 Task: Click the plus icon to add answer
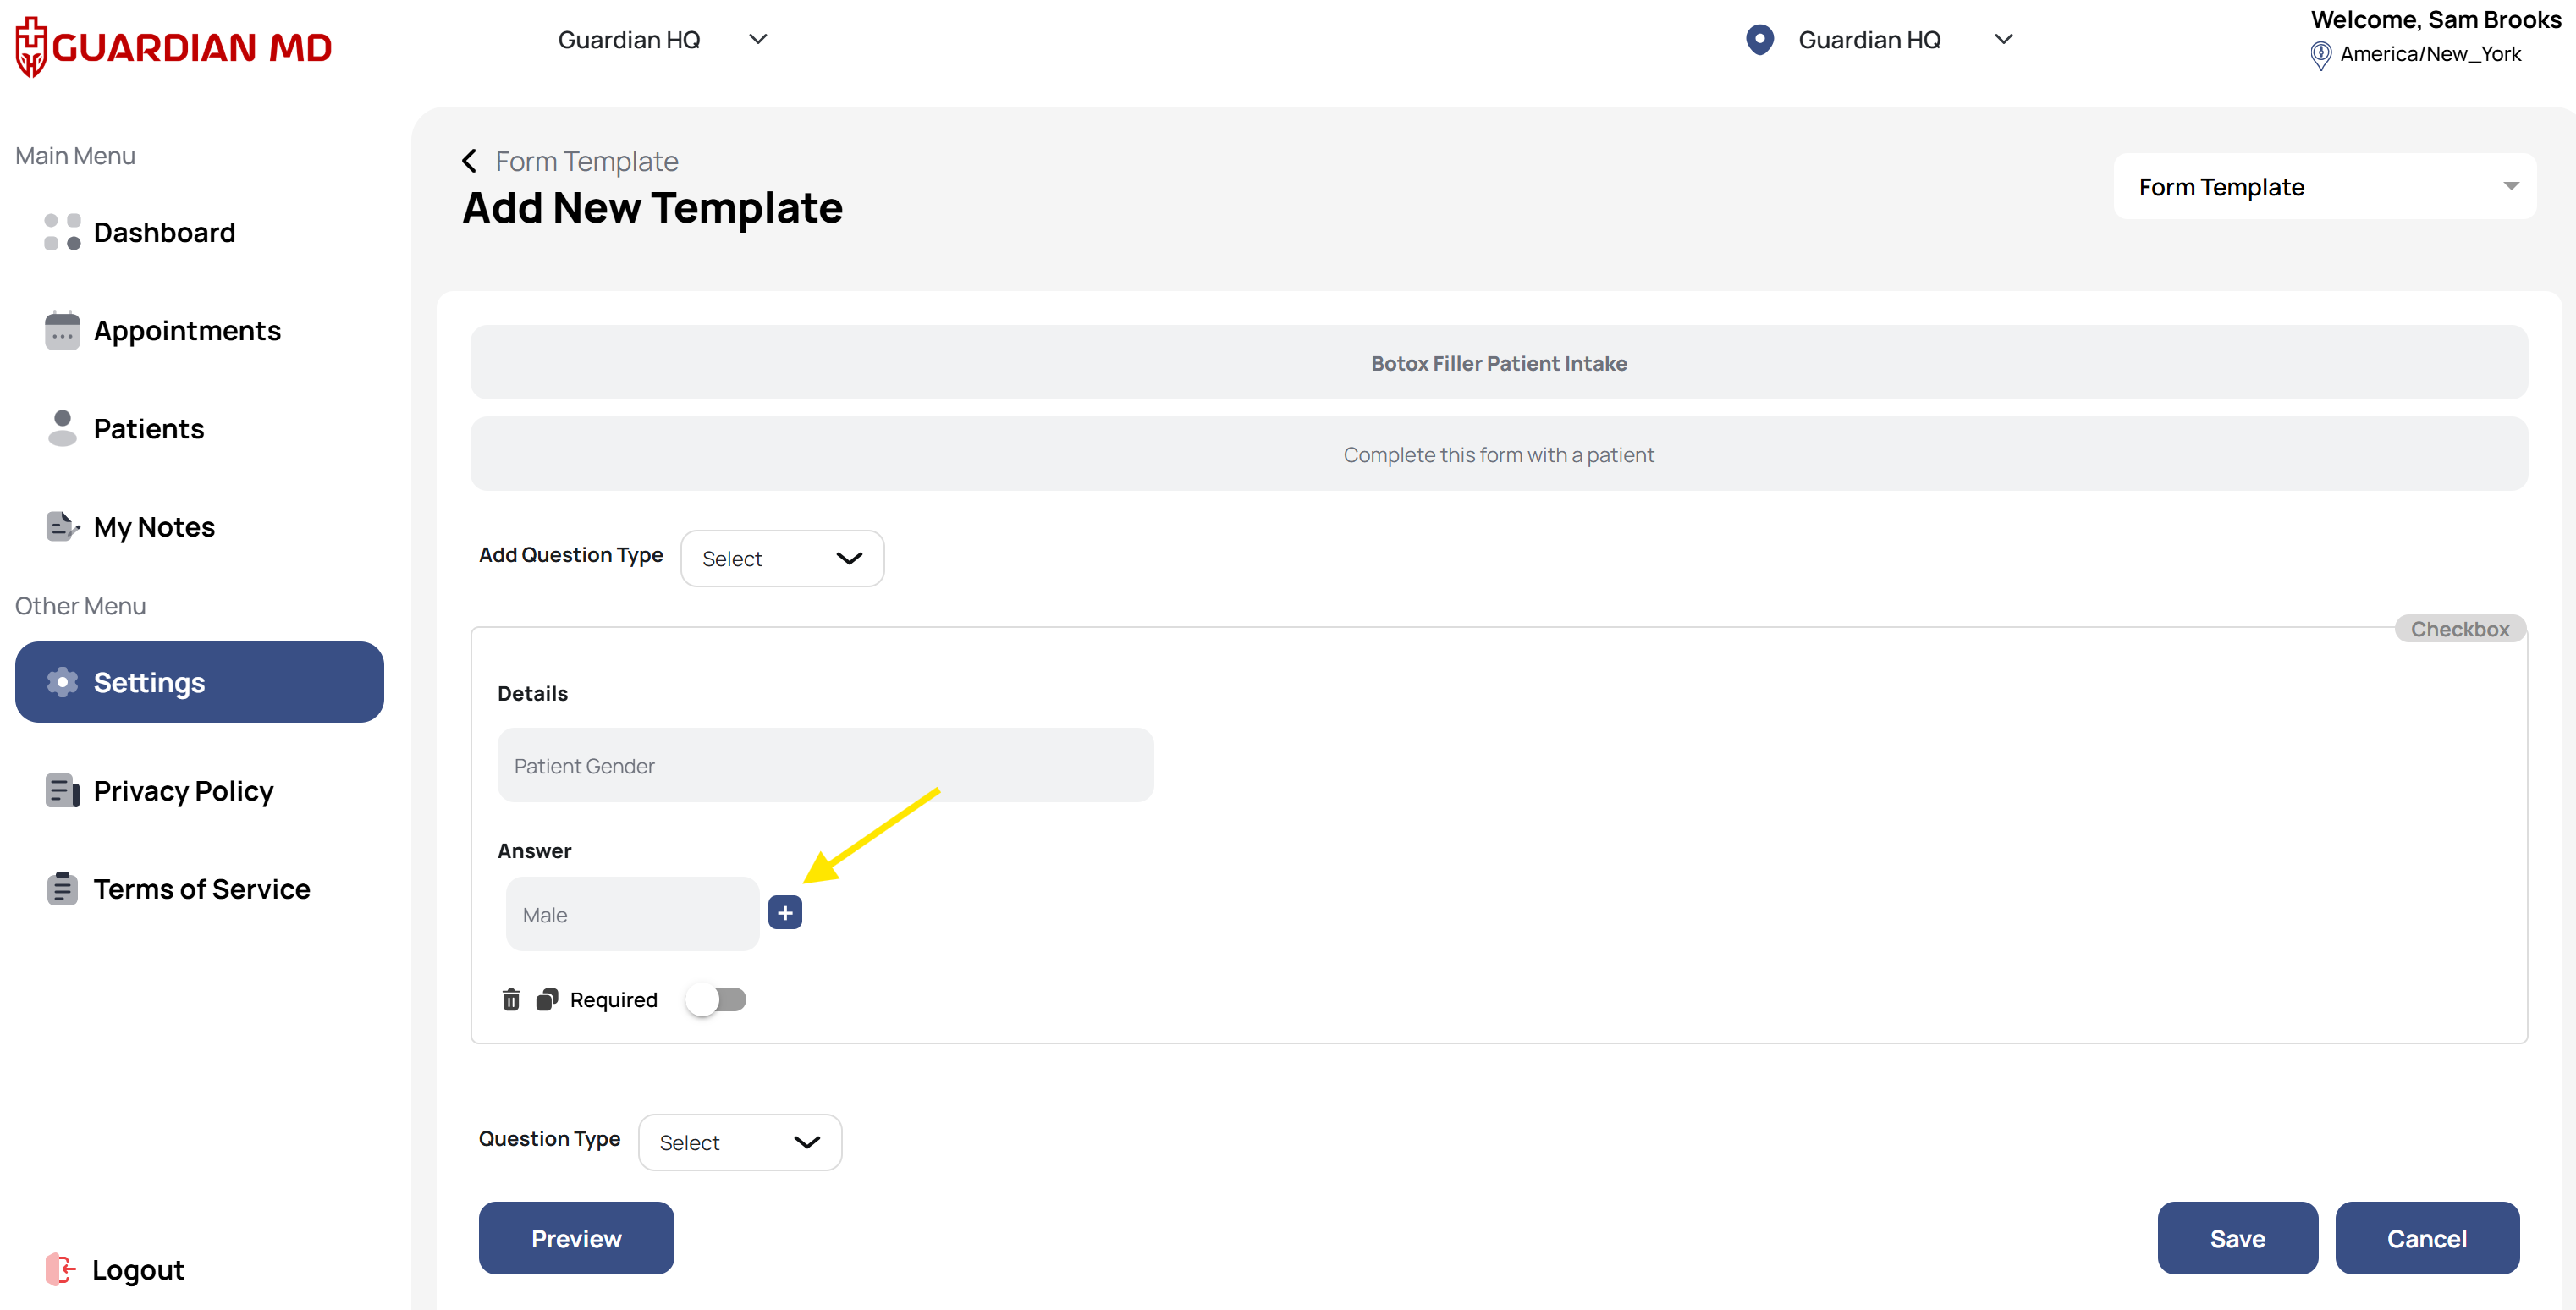click(x=785, y=912)
